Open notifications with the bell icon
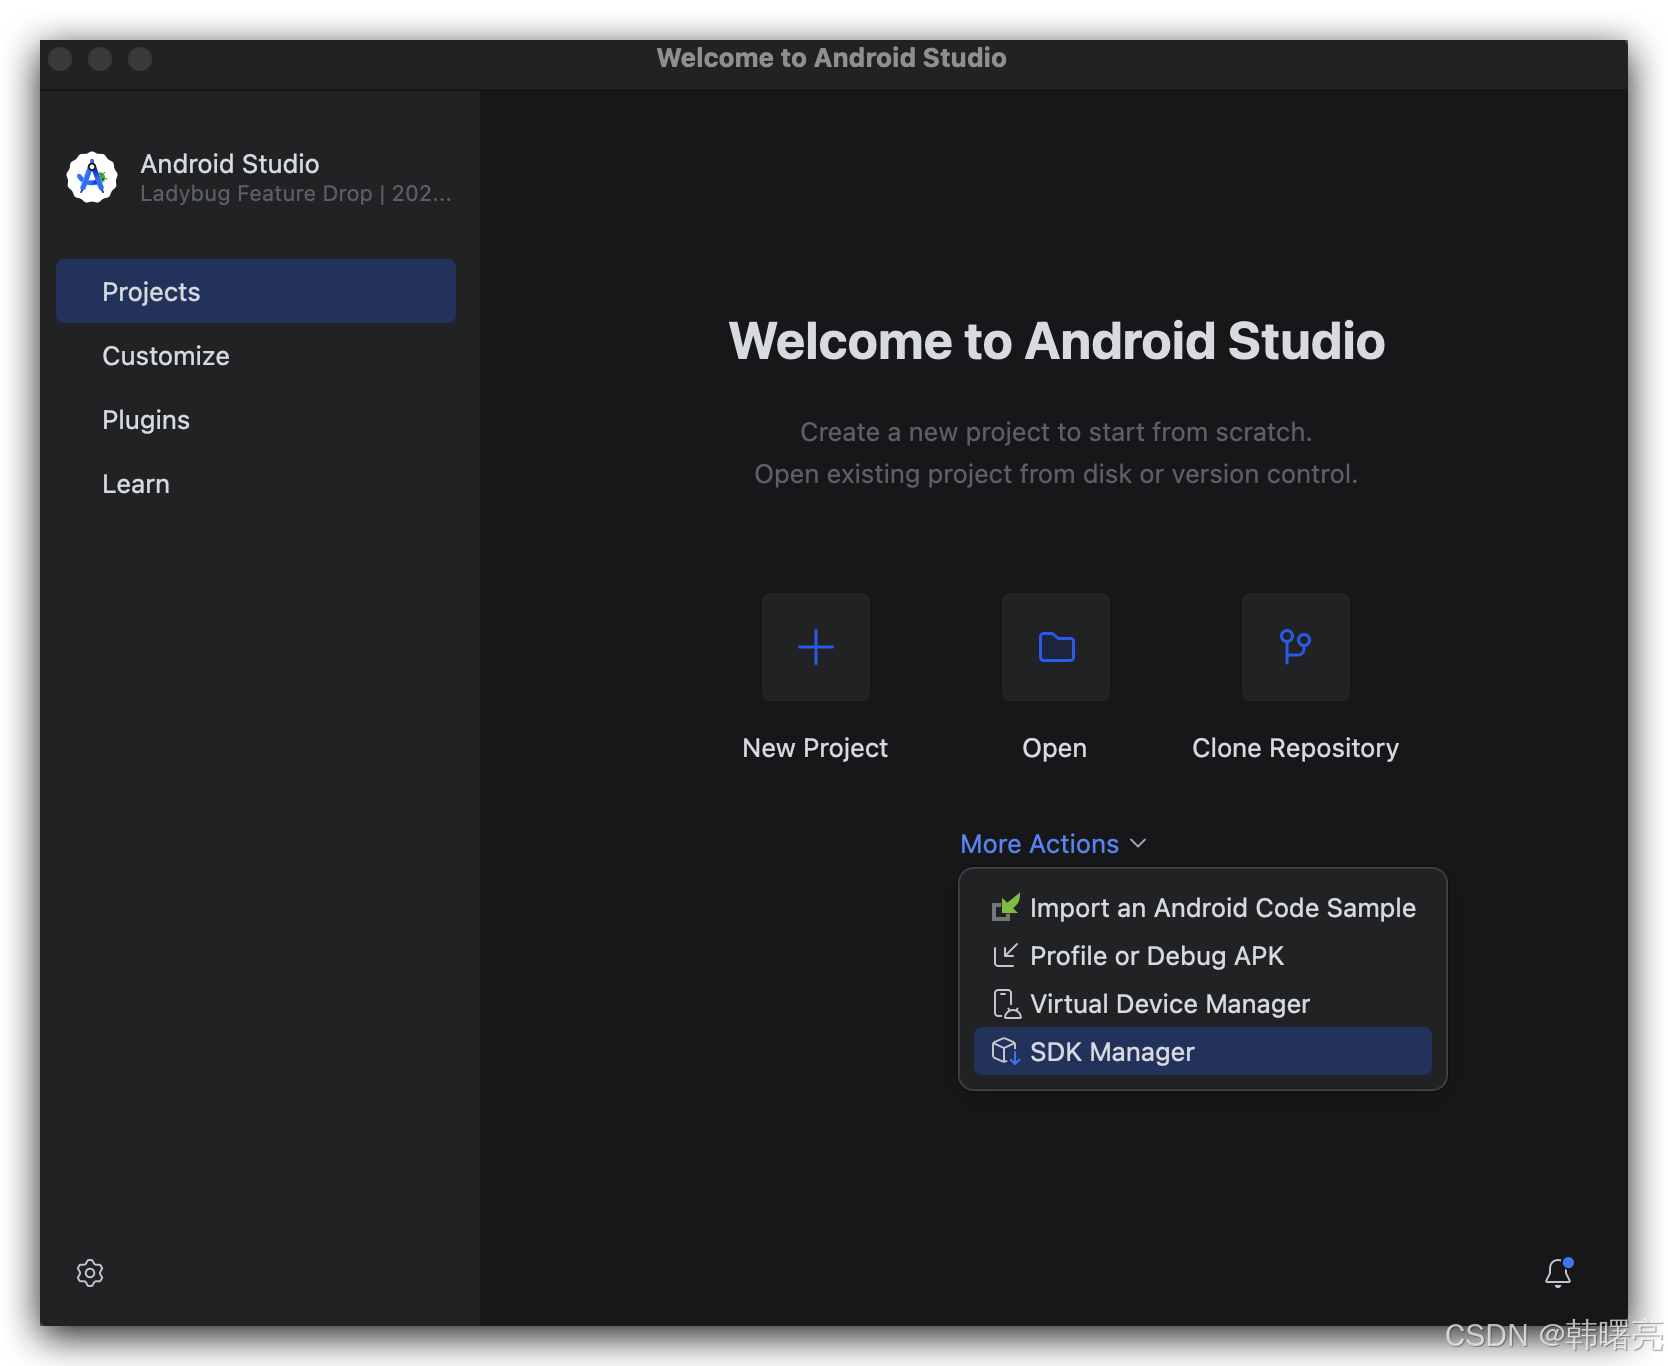The width and height of the screenshot is (1668, 1366). tap(1558, 1272)
